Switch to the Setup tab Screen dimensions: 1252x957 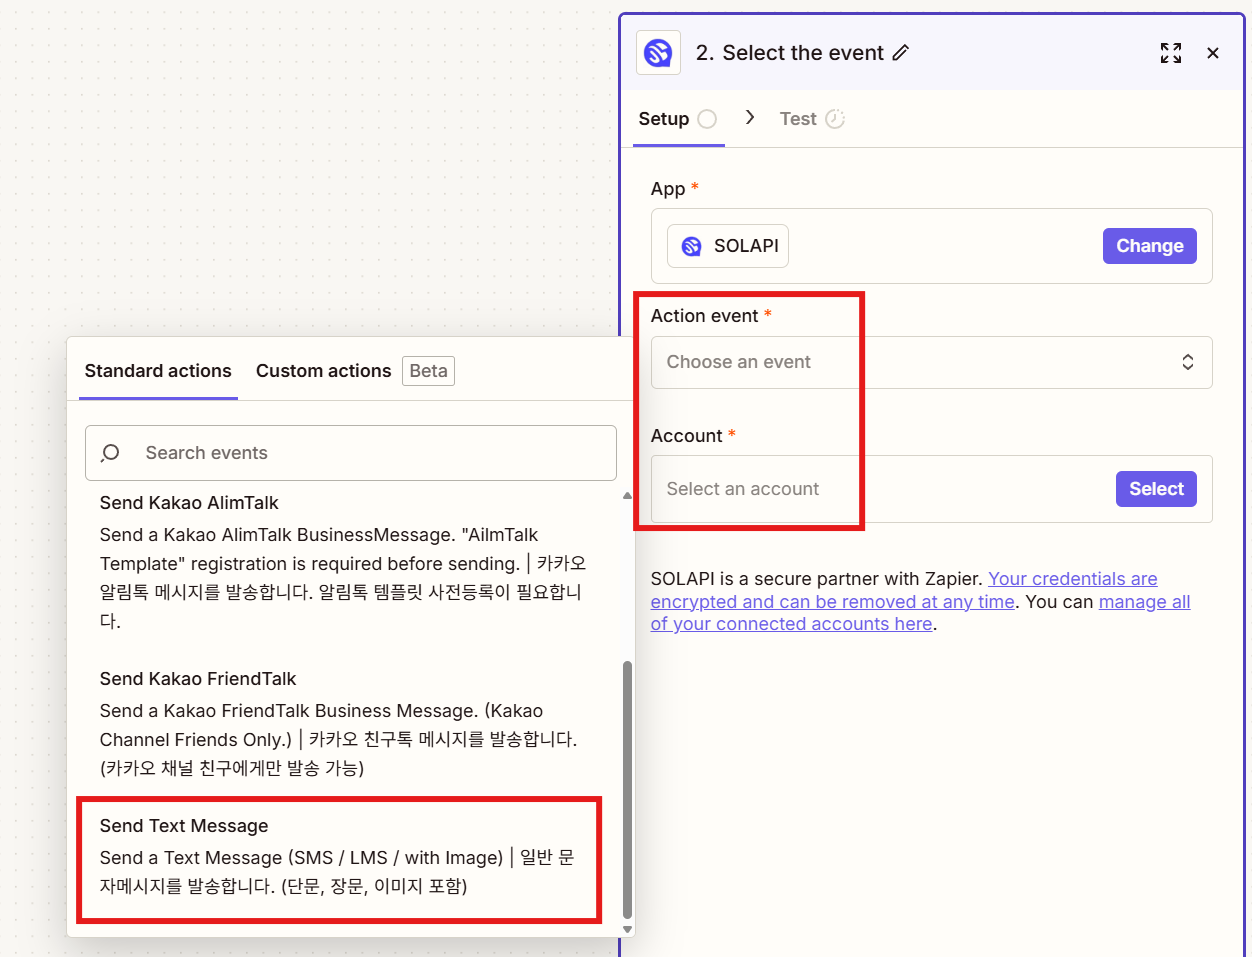(x=663, y=119)
